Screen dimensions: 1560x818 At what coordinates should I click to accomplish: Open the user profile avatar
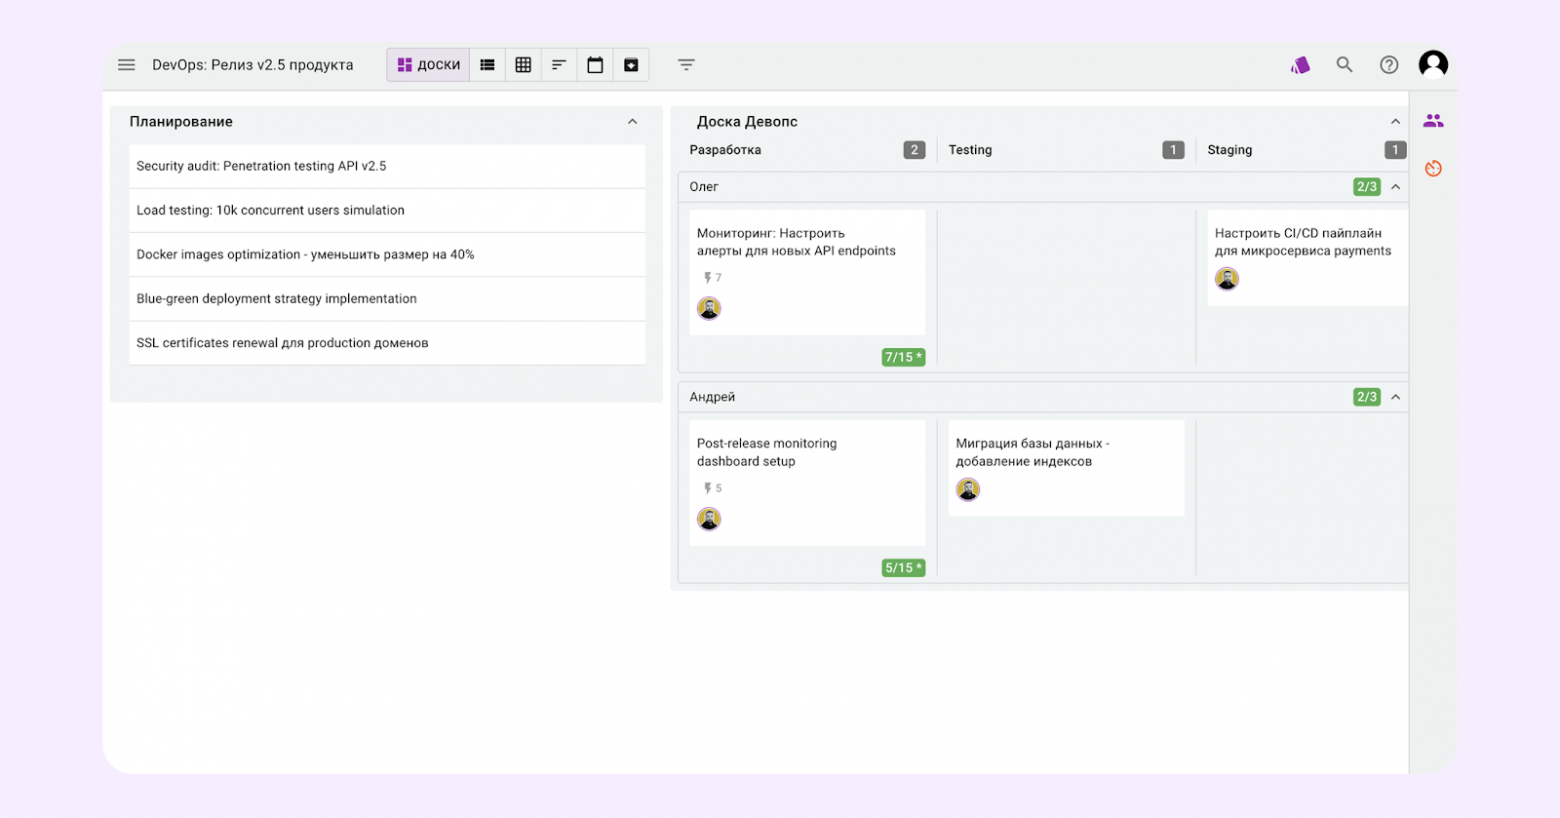1433,65
